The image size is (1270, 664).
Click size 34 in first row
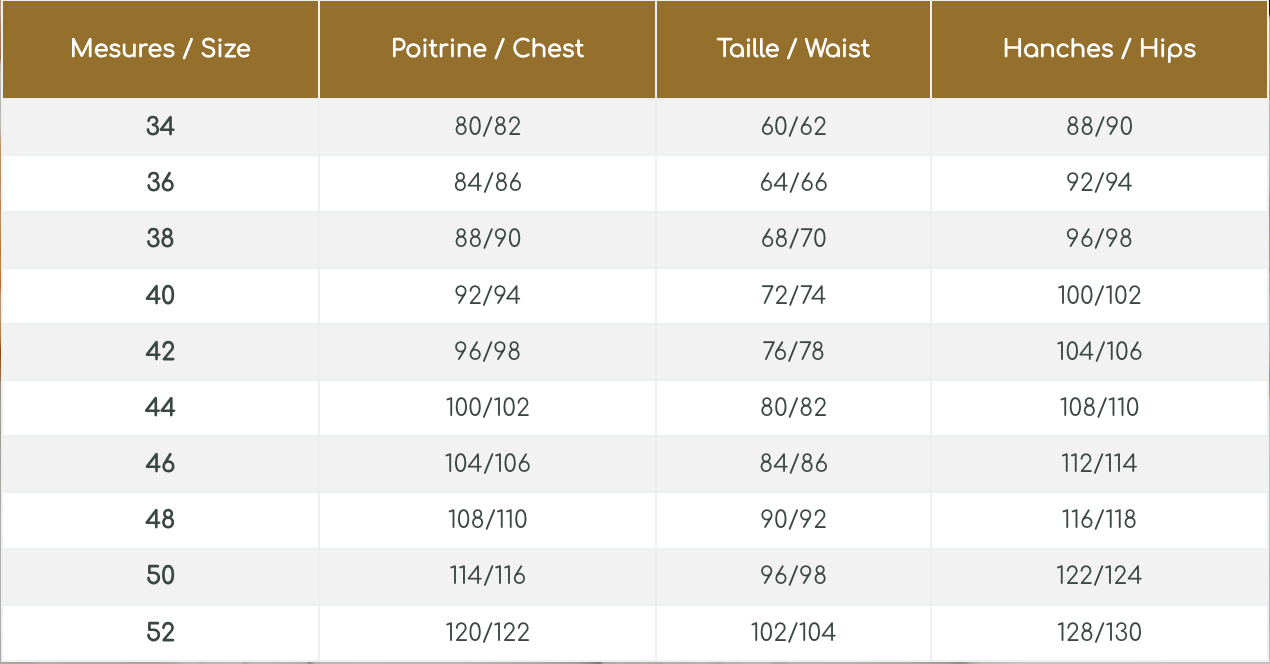160,127
